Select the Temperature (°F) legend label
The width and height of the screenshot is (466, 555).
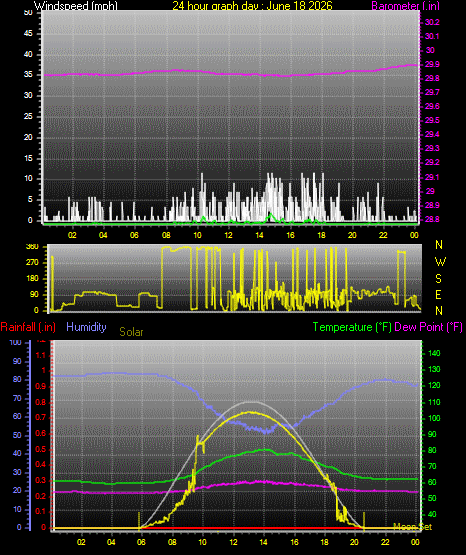pyautogui.click(x=352, y=327)
